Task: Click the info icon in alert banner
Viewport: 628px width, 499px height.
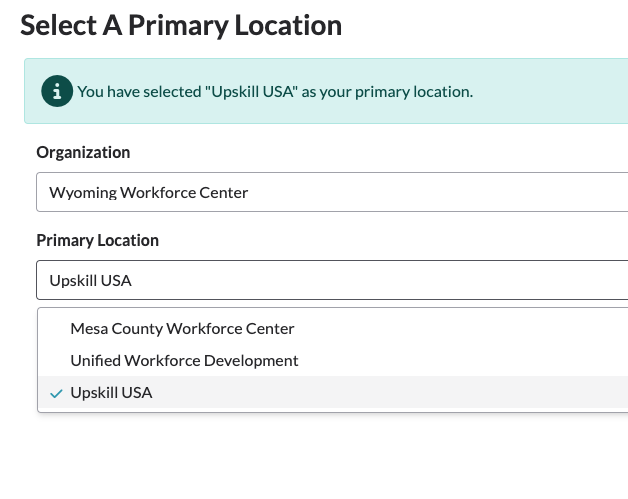Action: [57, 91]
